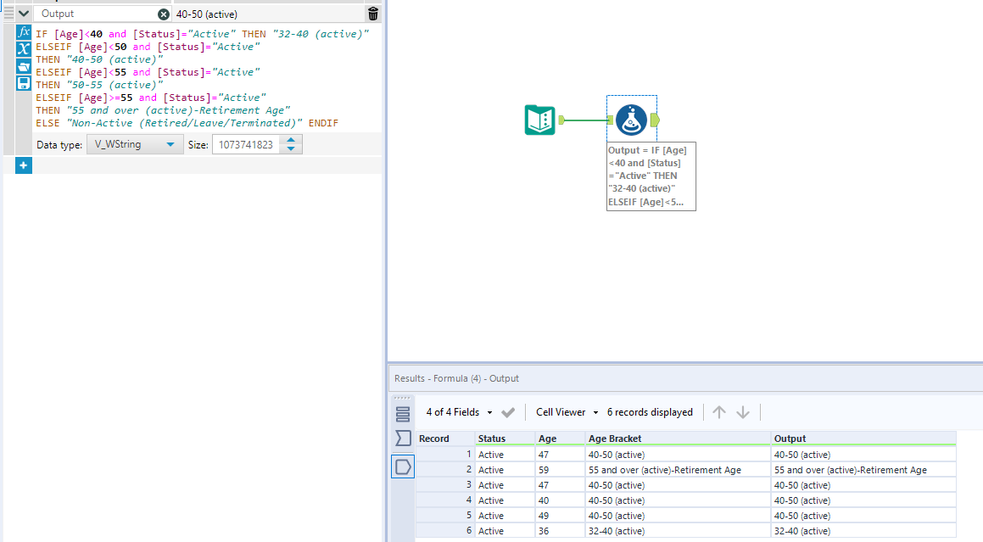The image size is (983, 542).
Task: Select record 6 Output cell 32-40 (active)
Action: coord(864,531)
